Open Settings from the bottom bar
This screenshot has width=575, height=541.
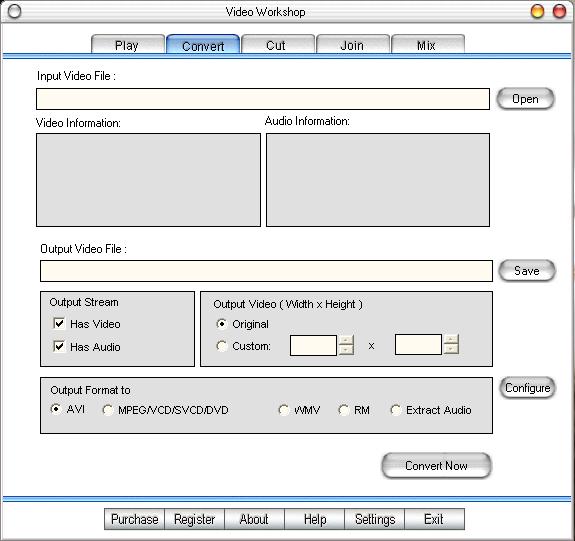(x=375, y=519)
